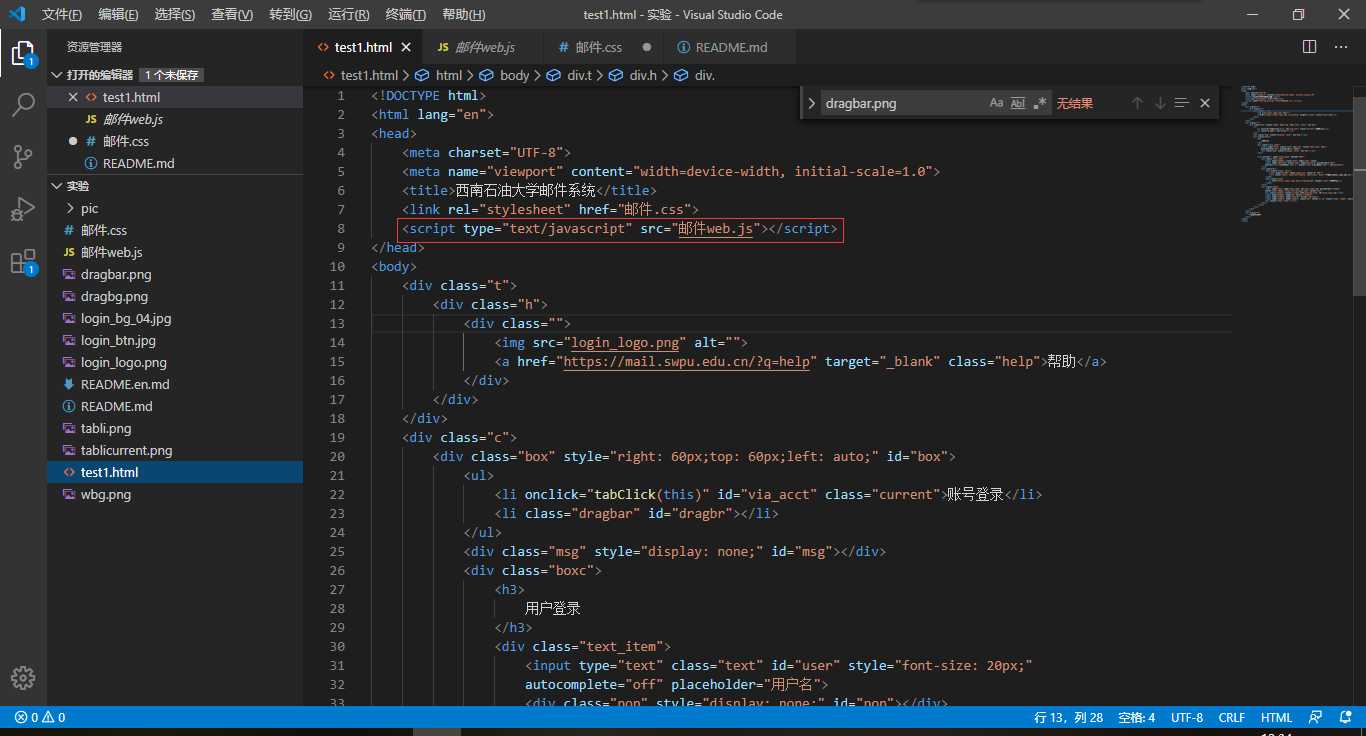Select 邮件web.js in open editors list

(133, 119)
